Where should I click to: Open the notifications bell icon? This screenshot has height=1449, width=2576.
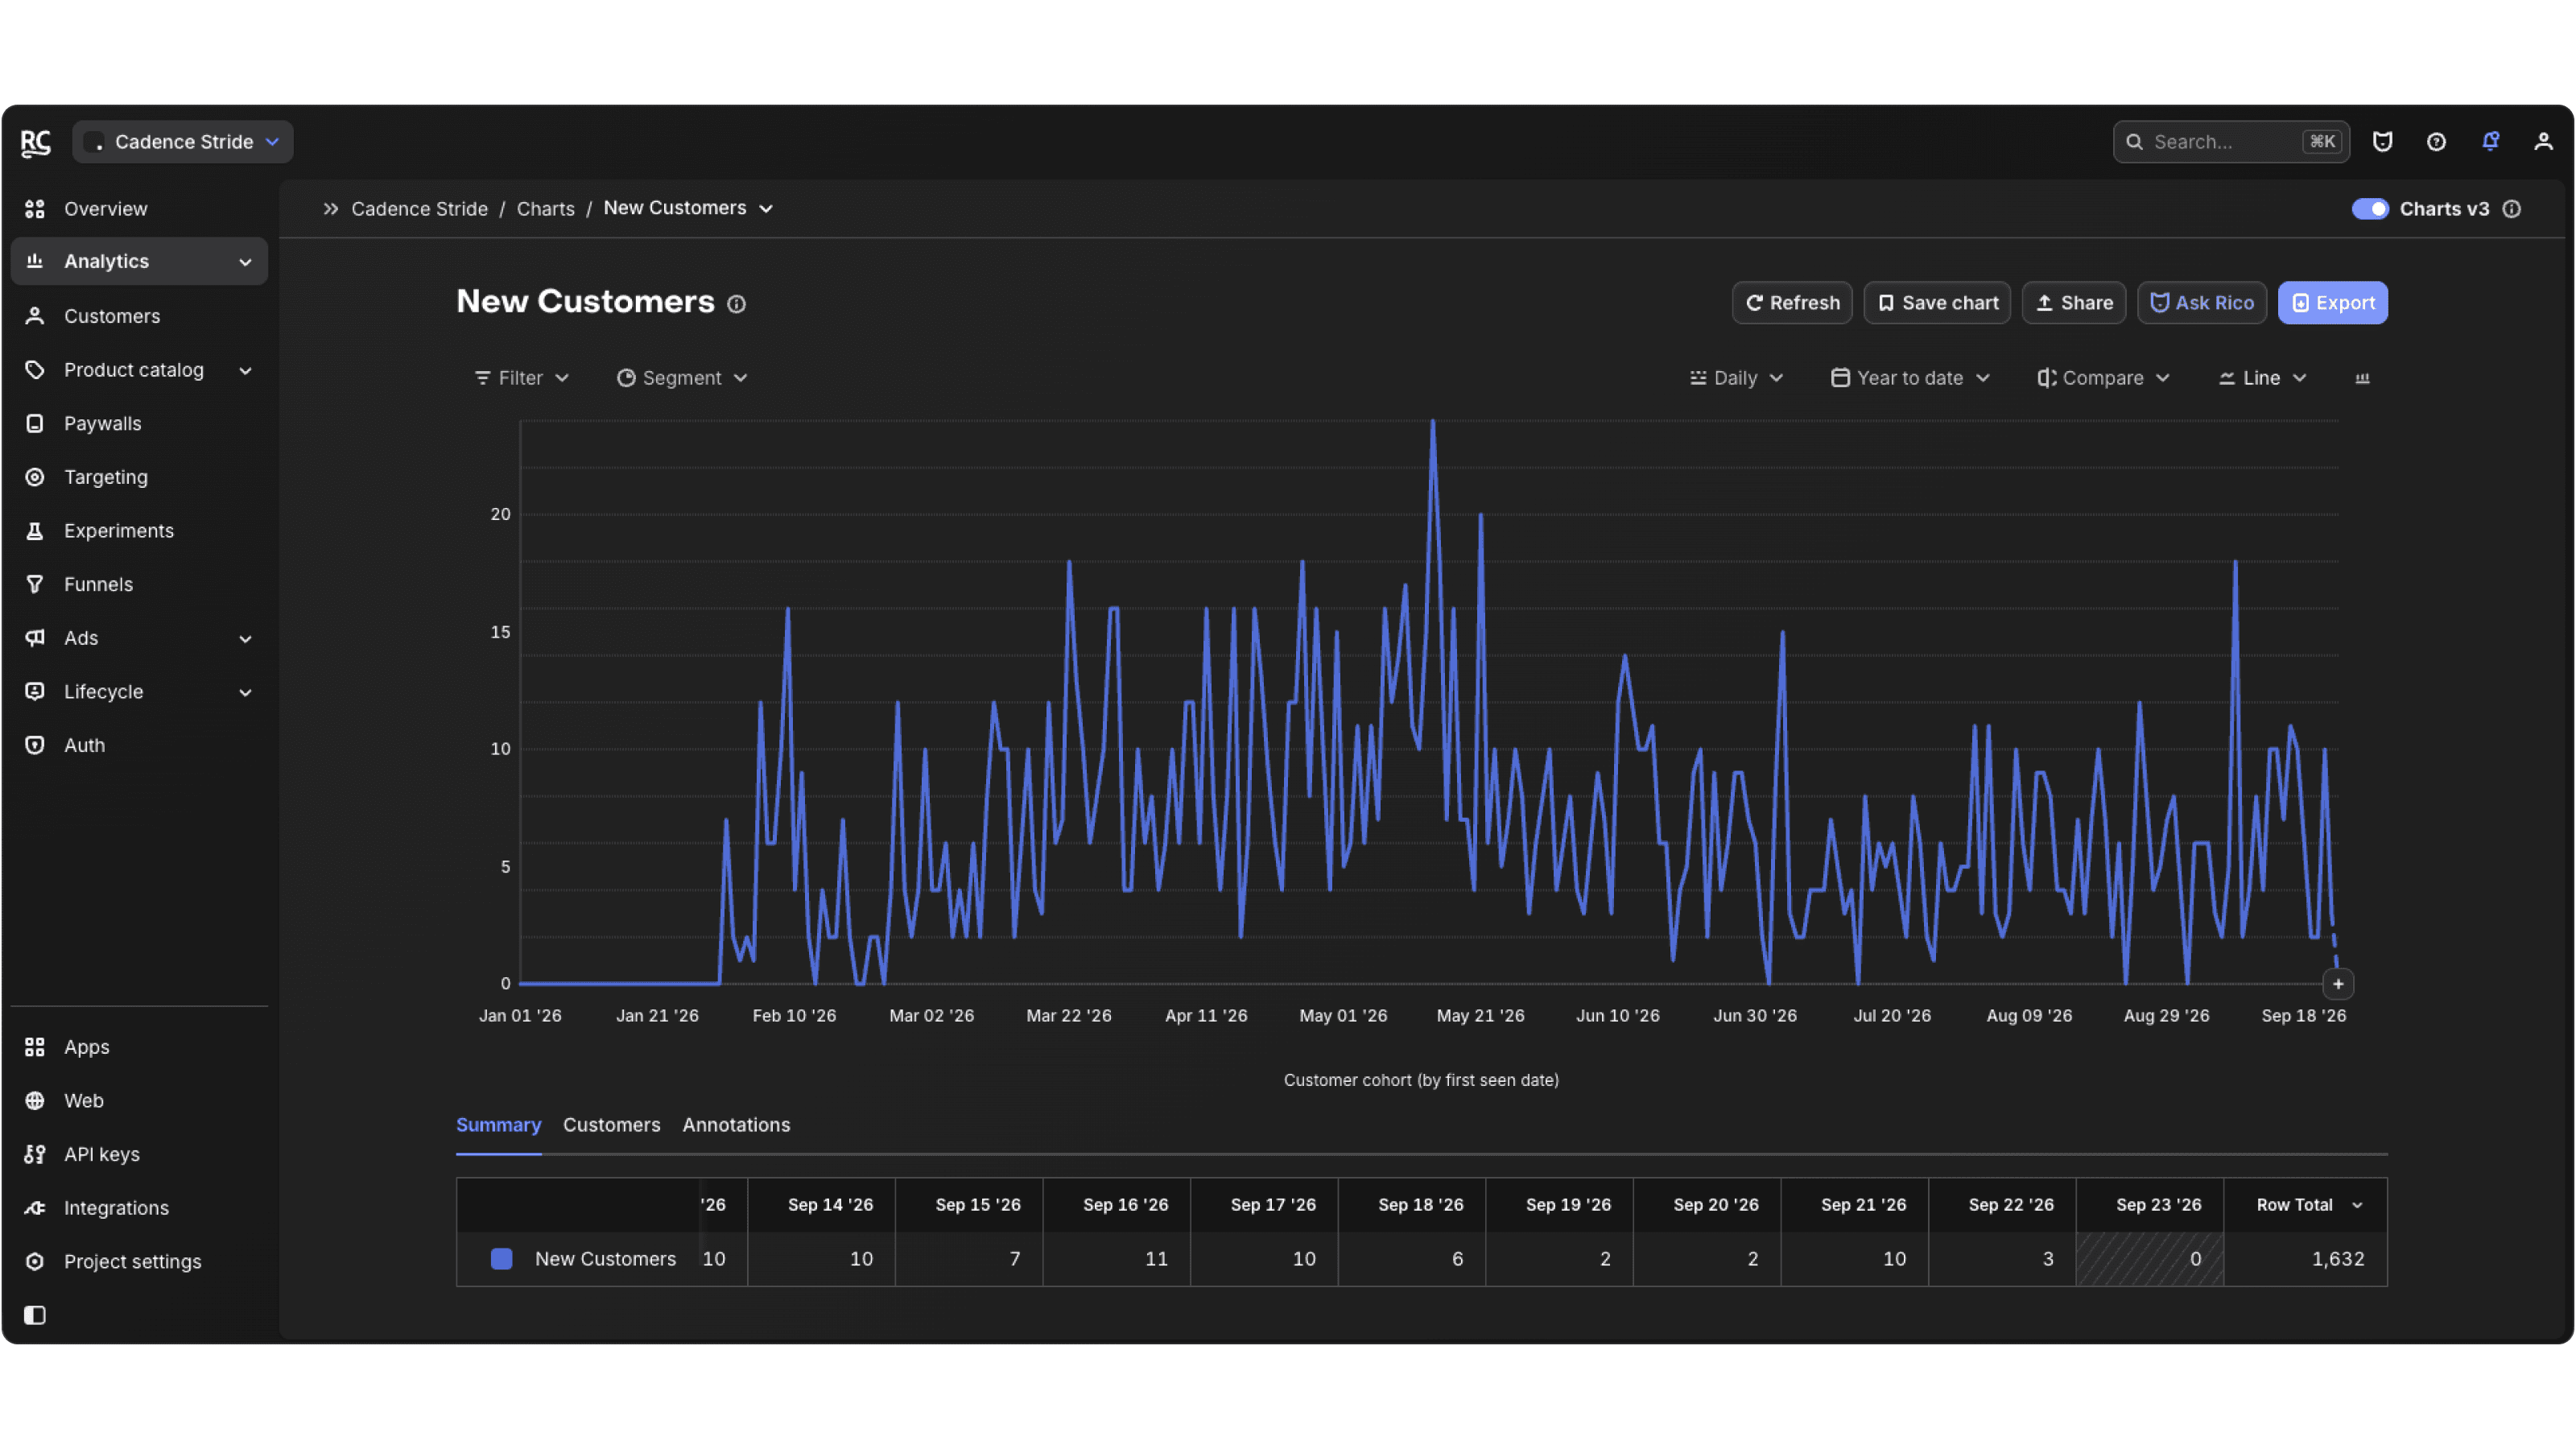pyautogui.click(x=2490, y=142)
